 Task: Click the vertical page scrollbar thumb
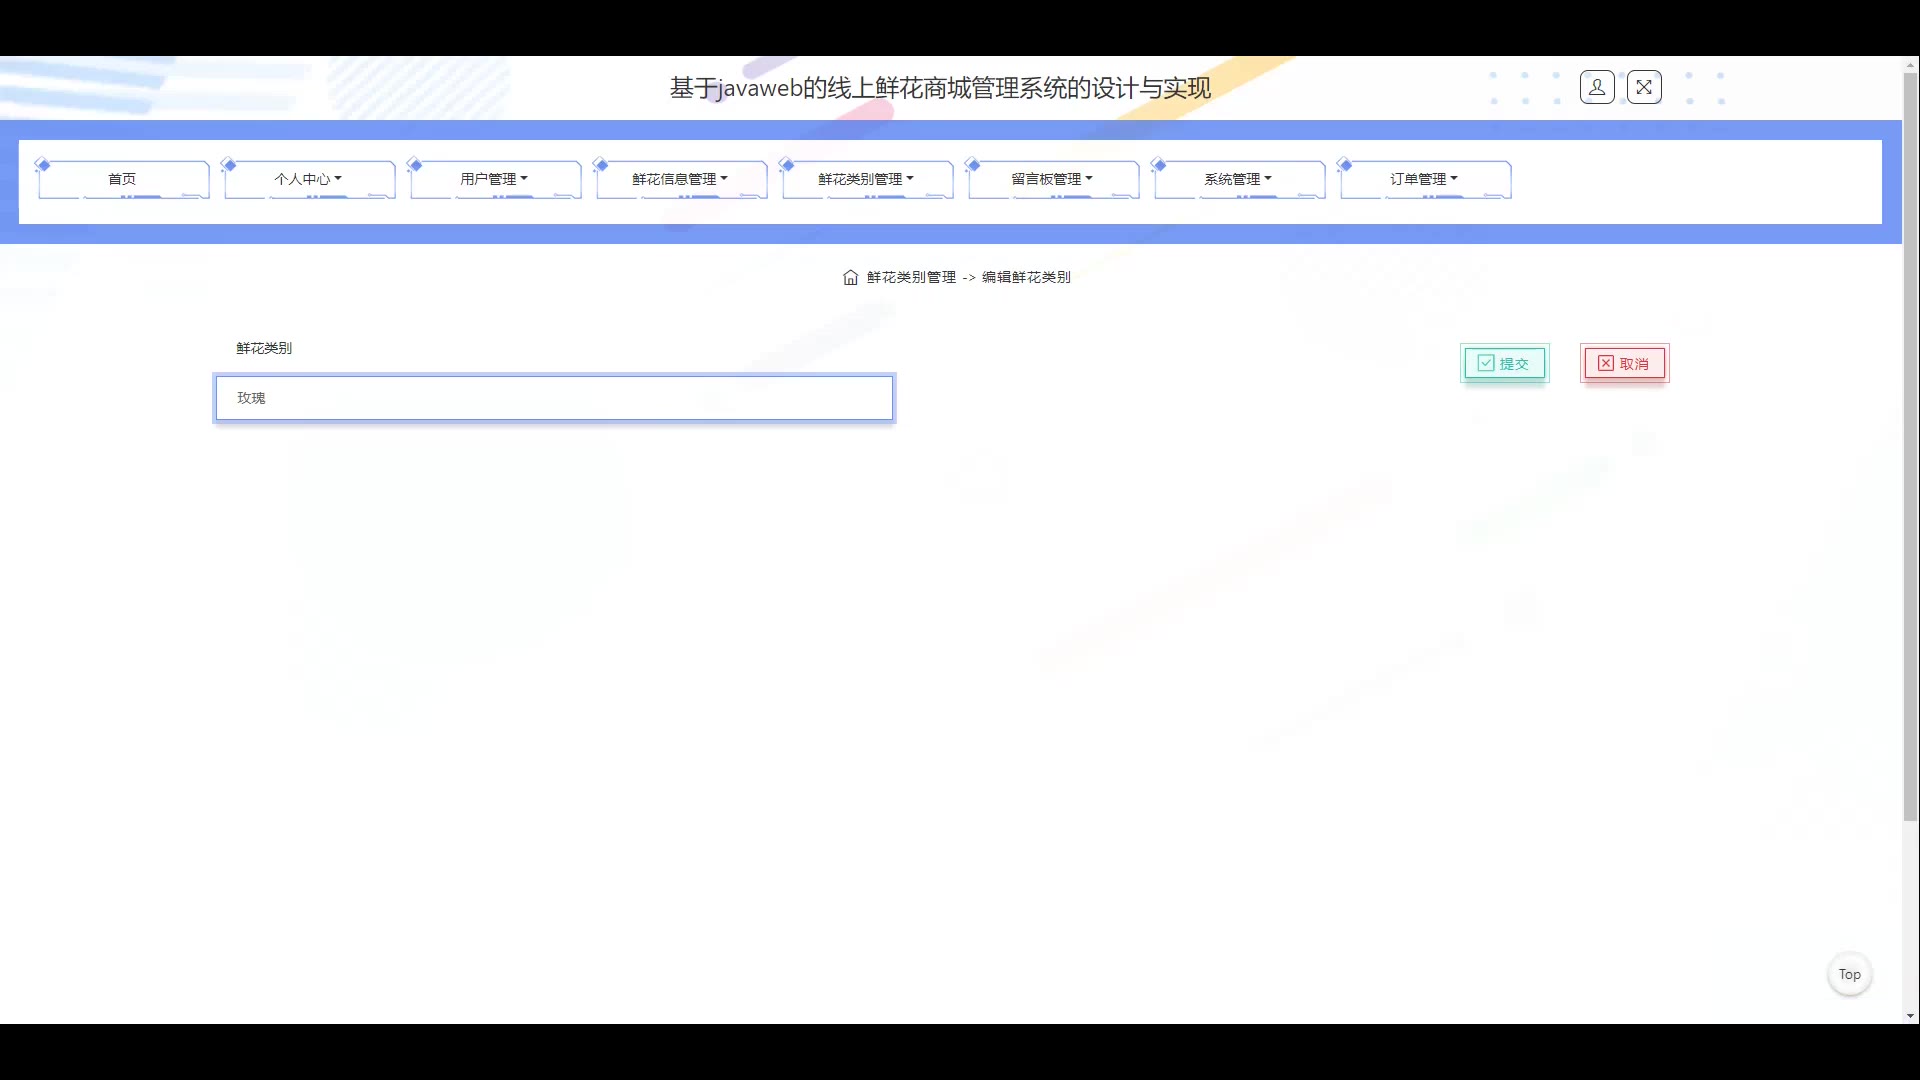click(x=1910, y=445)
